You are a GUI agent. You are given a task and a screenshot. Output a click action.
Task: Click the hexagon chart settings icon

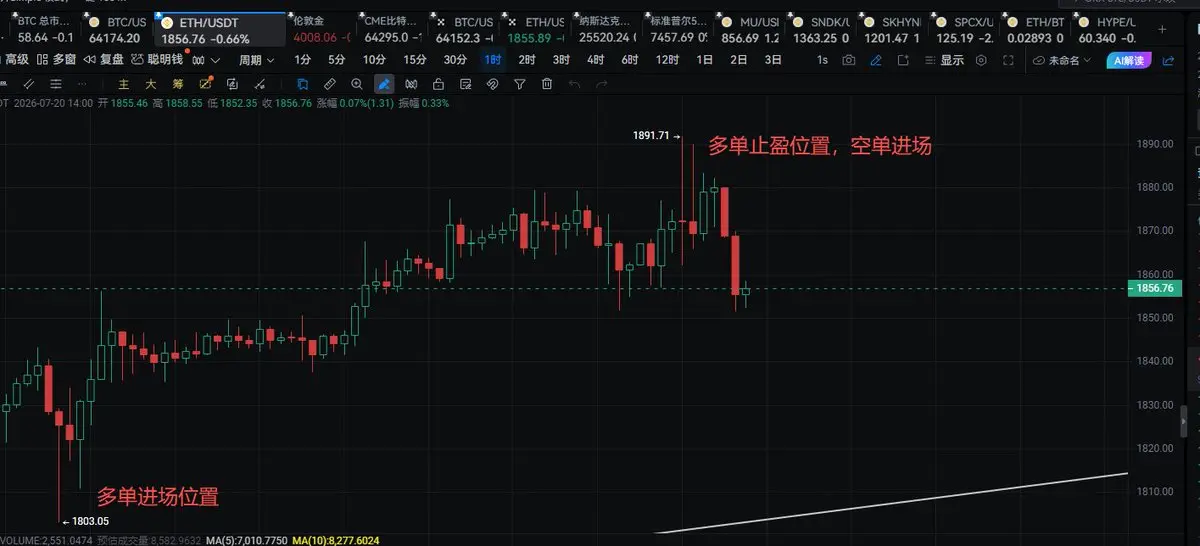point(981,60)
